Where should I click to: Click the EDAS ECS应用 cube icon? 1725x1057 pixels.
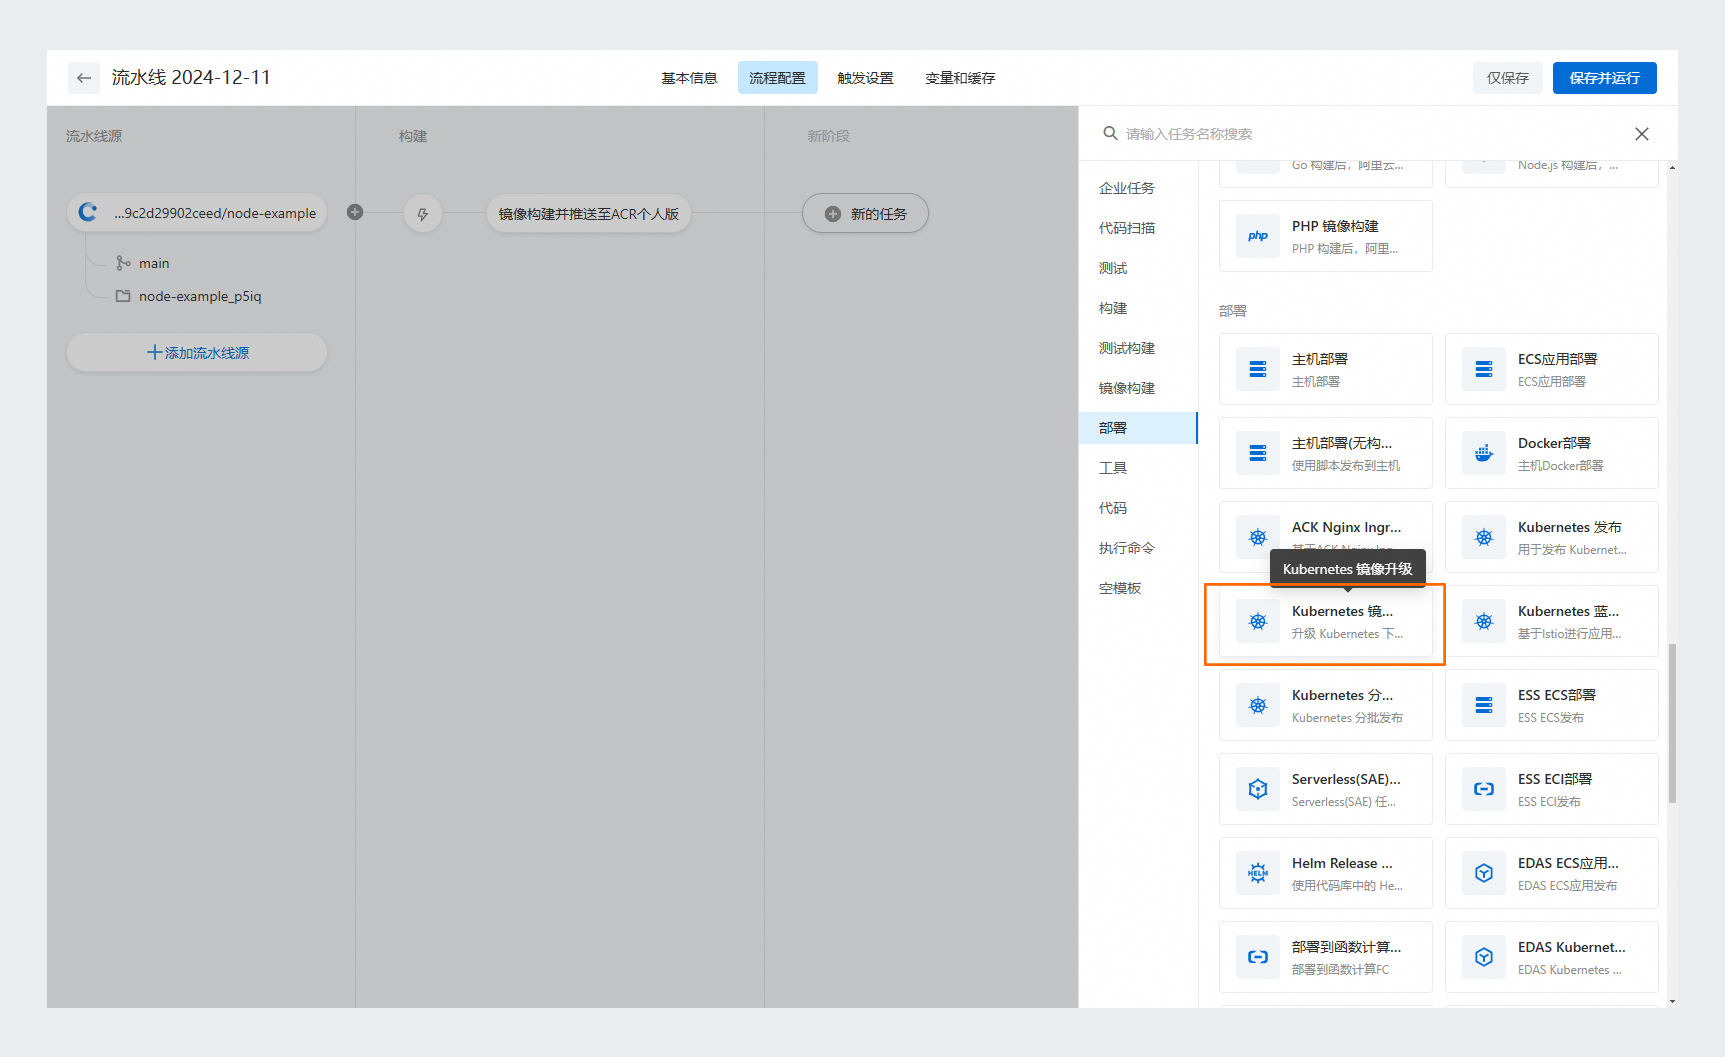pos(1484,873)
